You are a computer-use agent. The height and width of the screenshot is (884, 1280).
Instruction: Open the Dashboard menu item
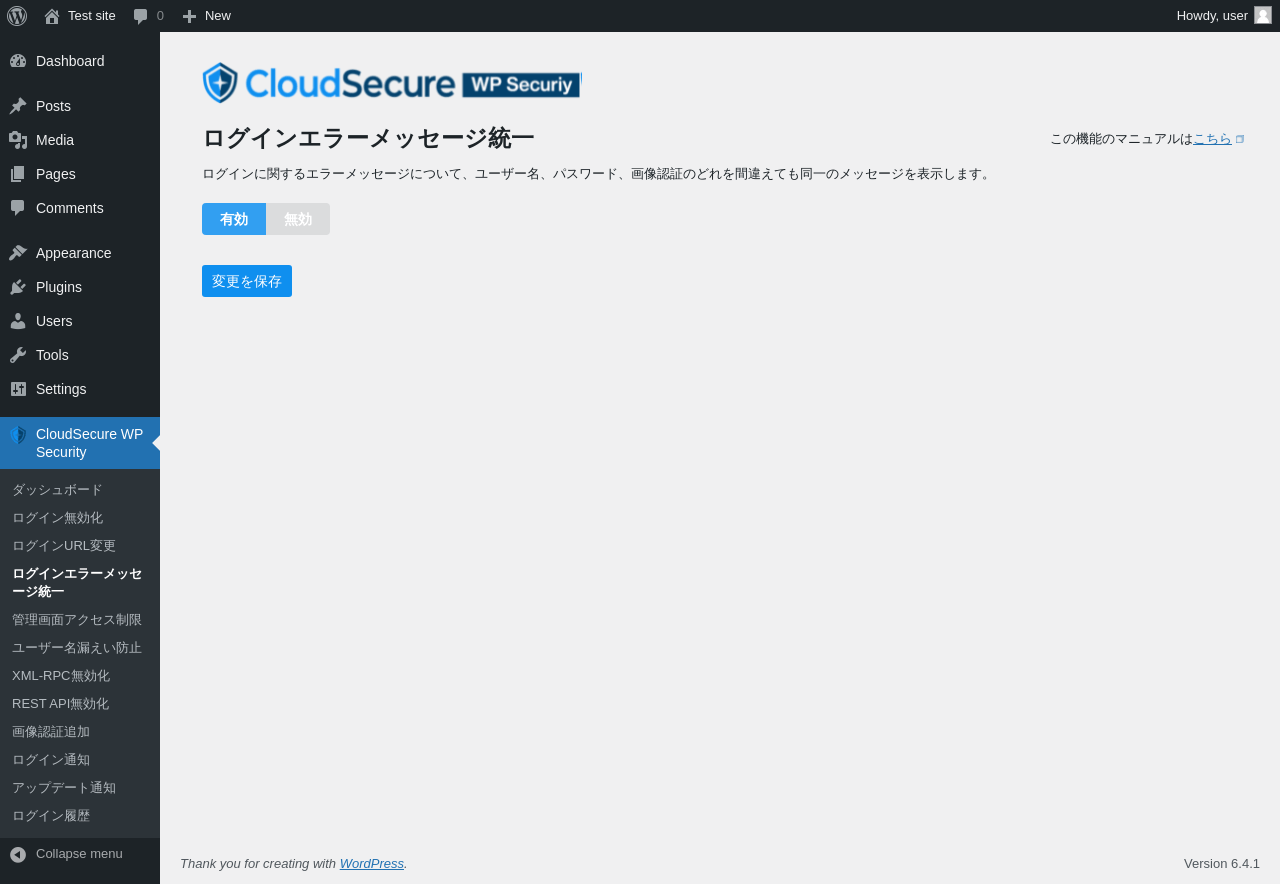pos(70,61)
